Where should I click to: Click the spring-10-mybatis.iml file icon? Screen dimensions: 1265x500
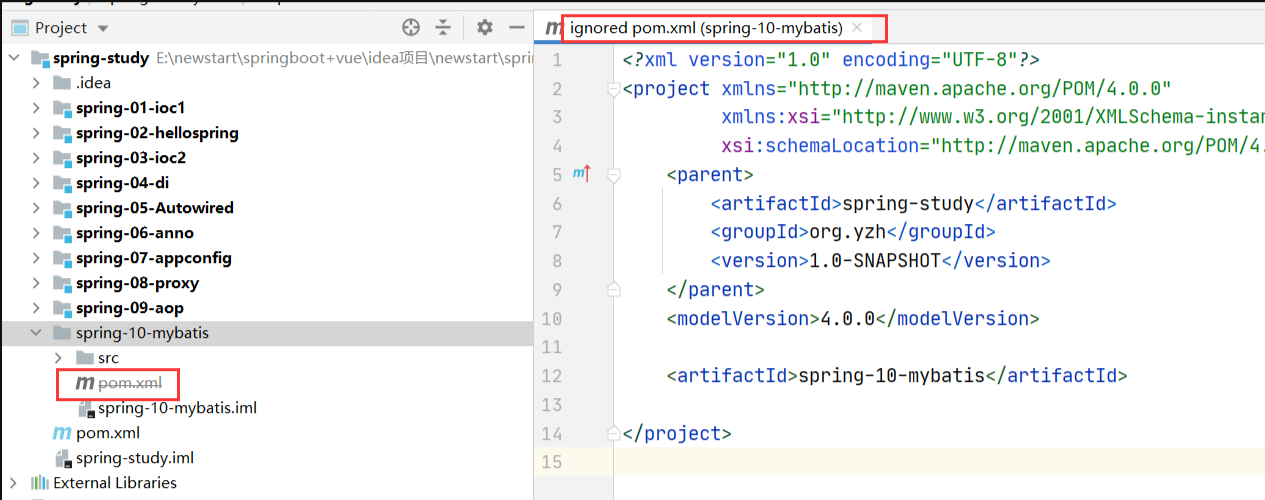(86, 408)
